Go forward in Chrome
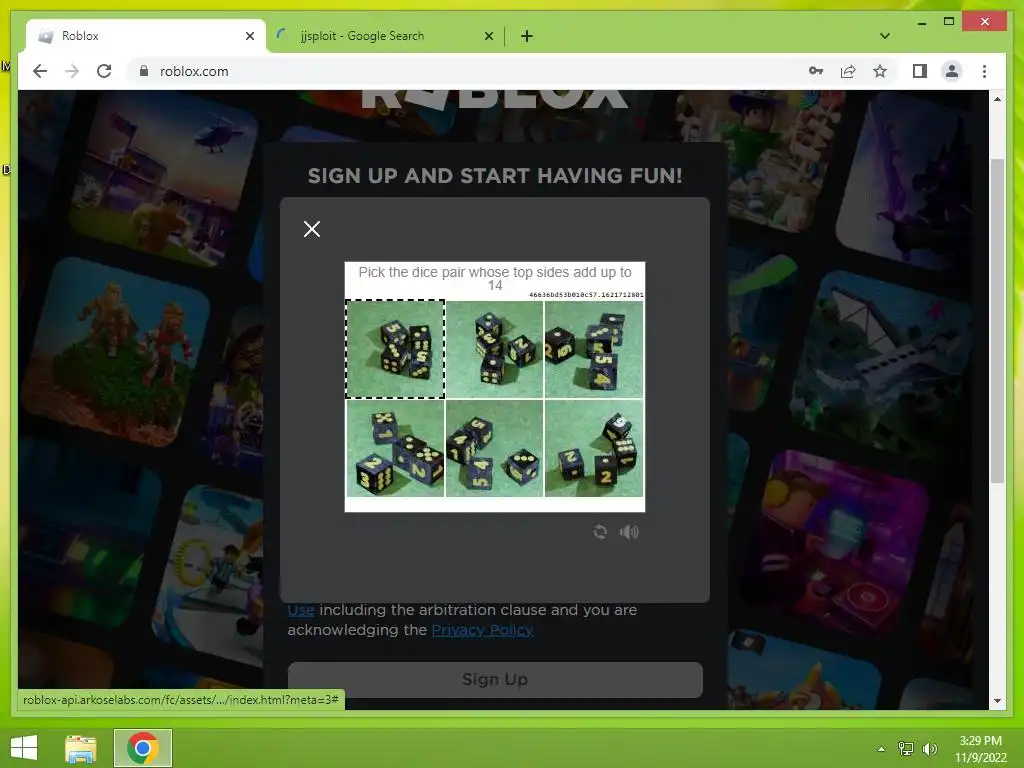 click(72, 71)
